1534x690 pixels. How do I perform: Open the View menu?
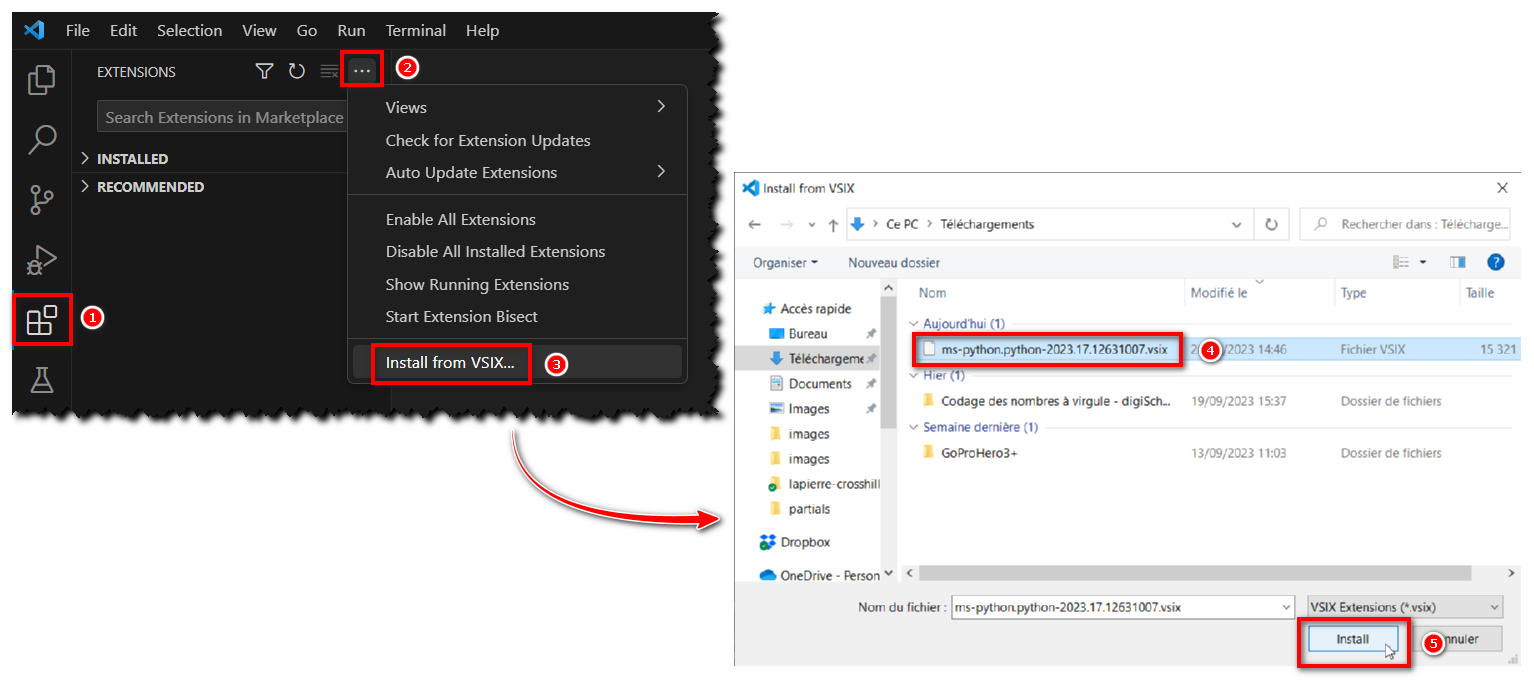(x=259, y=30)
